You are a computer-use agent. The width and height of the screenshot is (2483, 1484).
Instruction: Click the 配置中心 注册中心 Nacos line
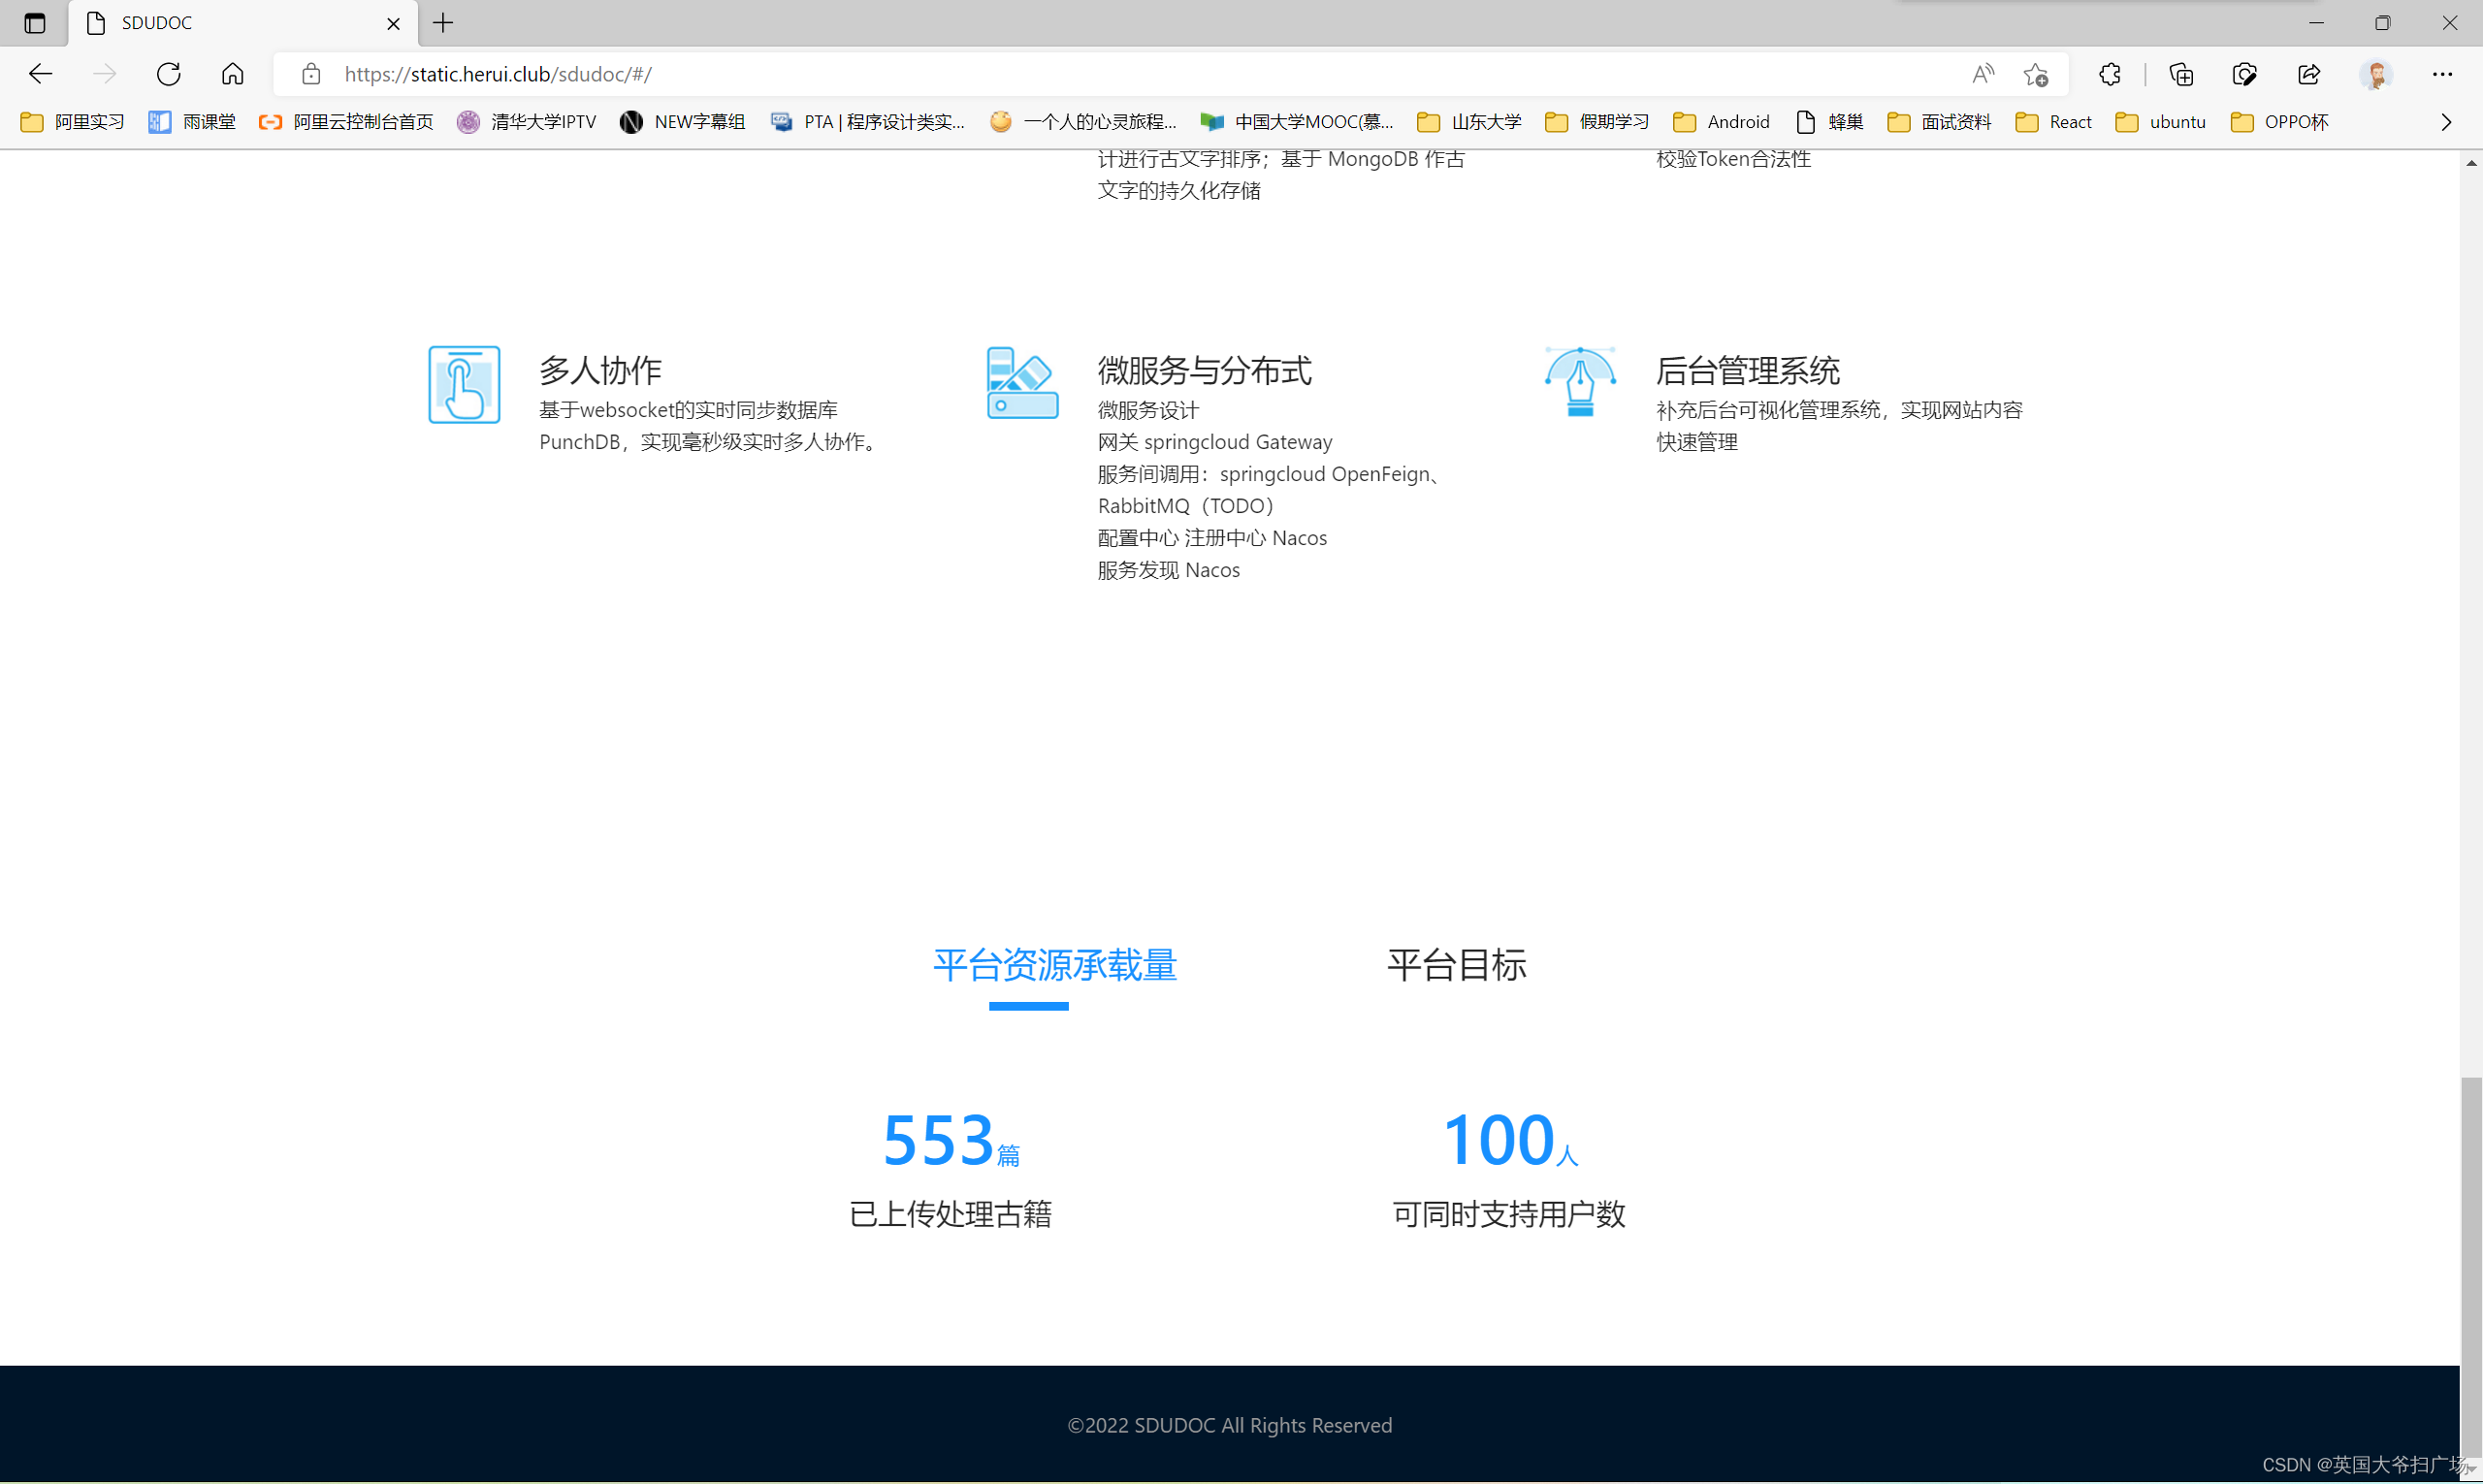pos(1212,538)
